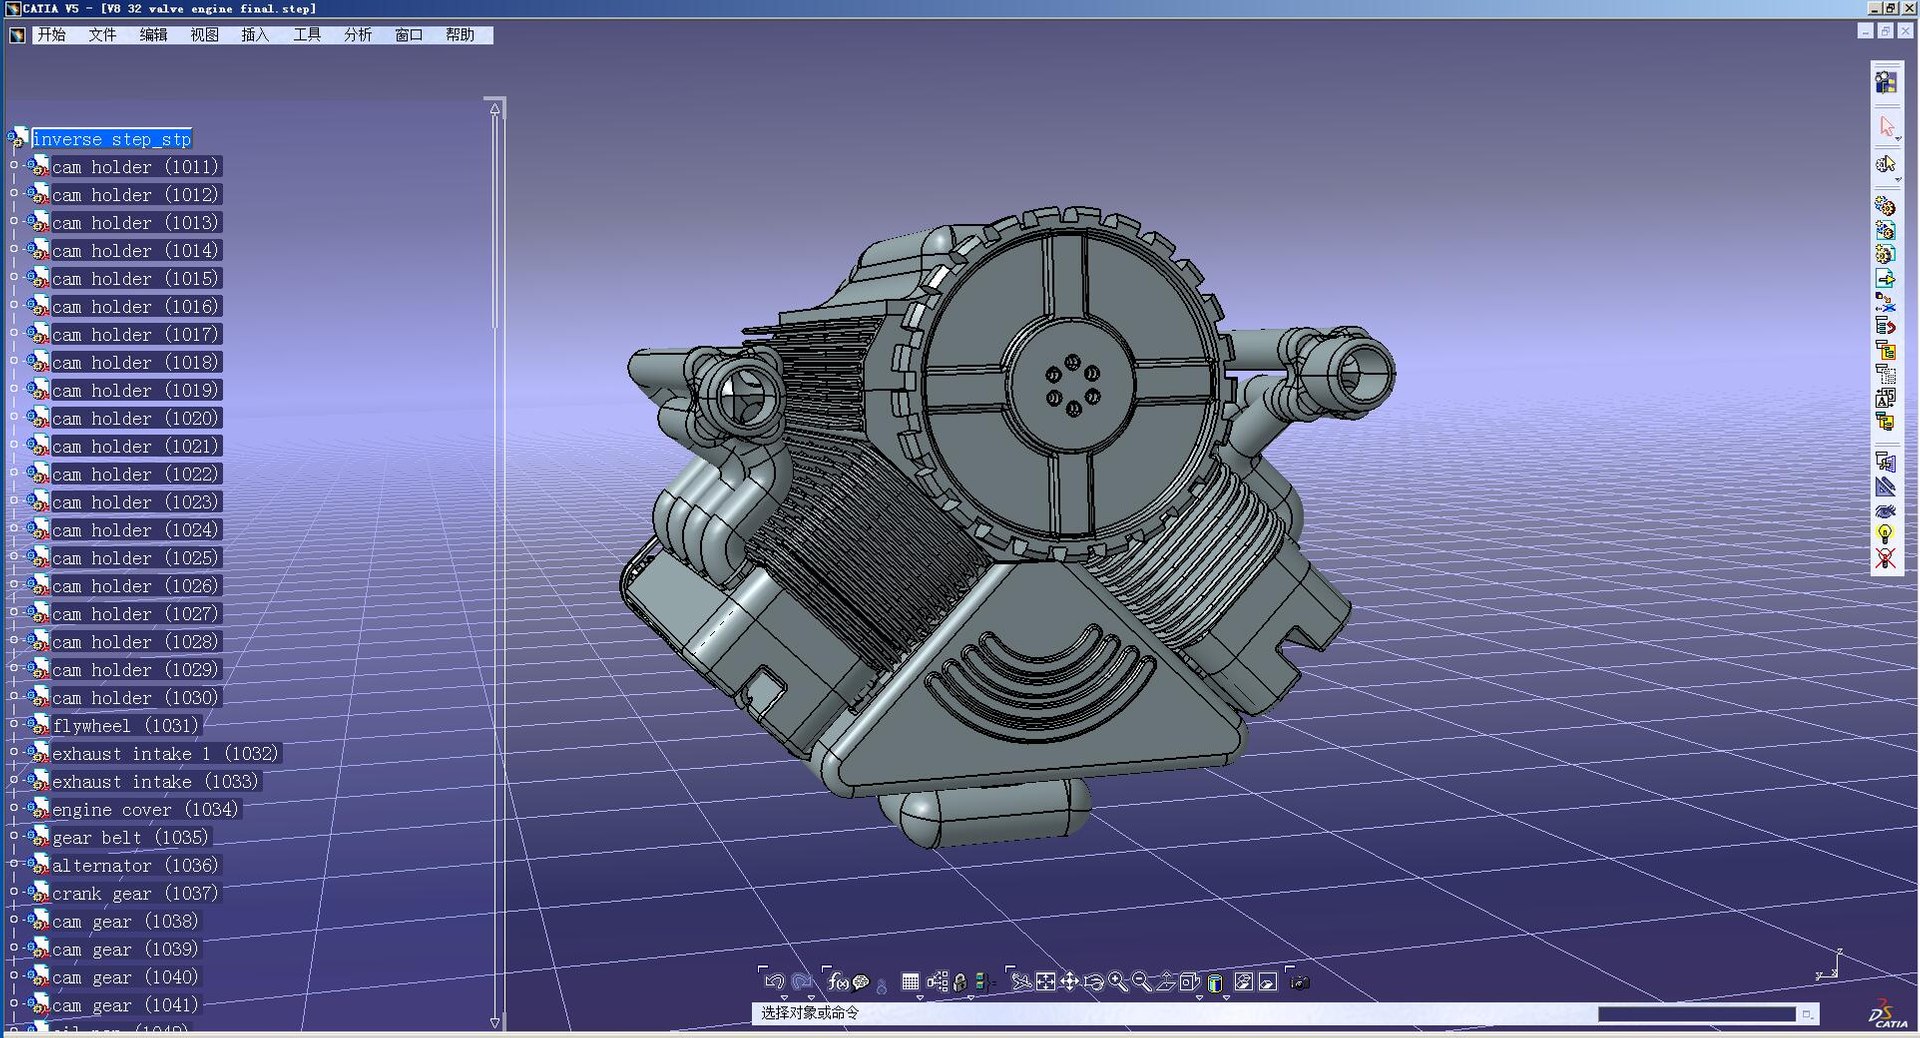Click the Undo icon in bottom toolbar

pyautogui.click(x=775, y=982)
